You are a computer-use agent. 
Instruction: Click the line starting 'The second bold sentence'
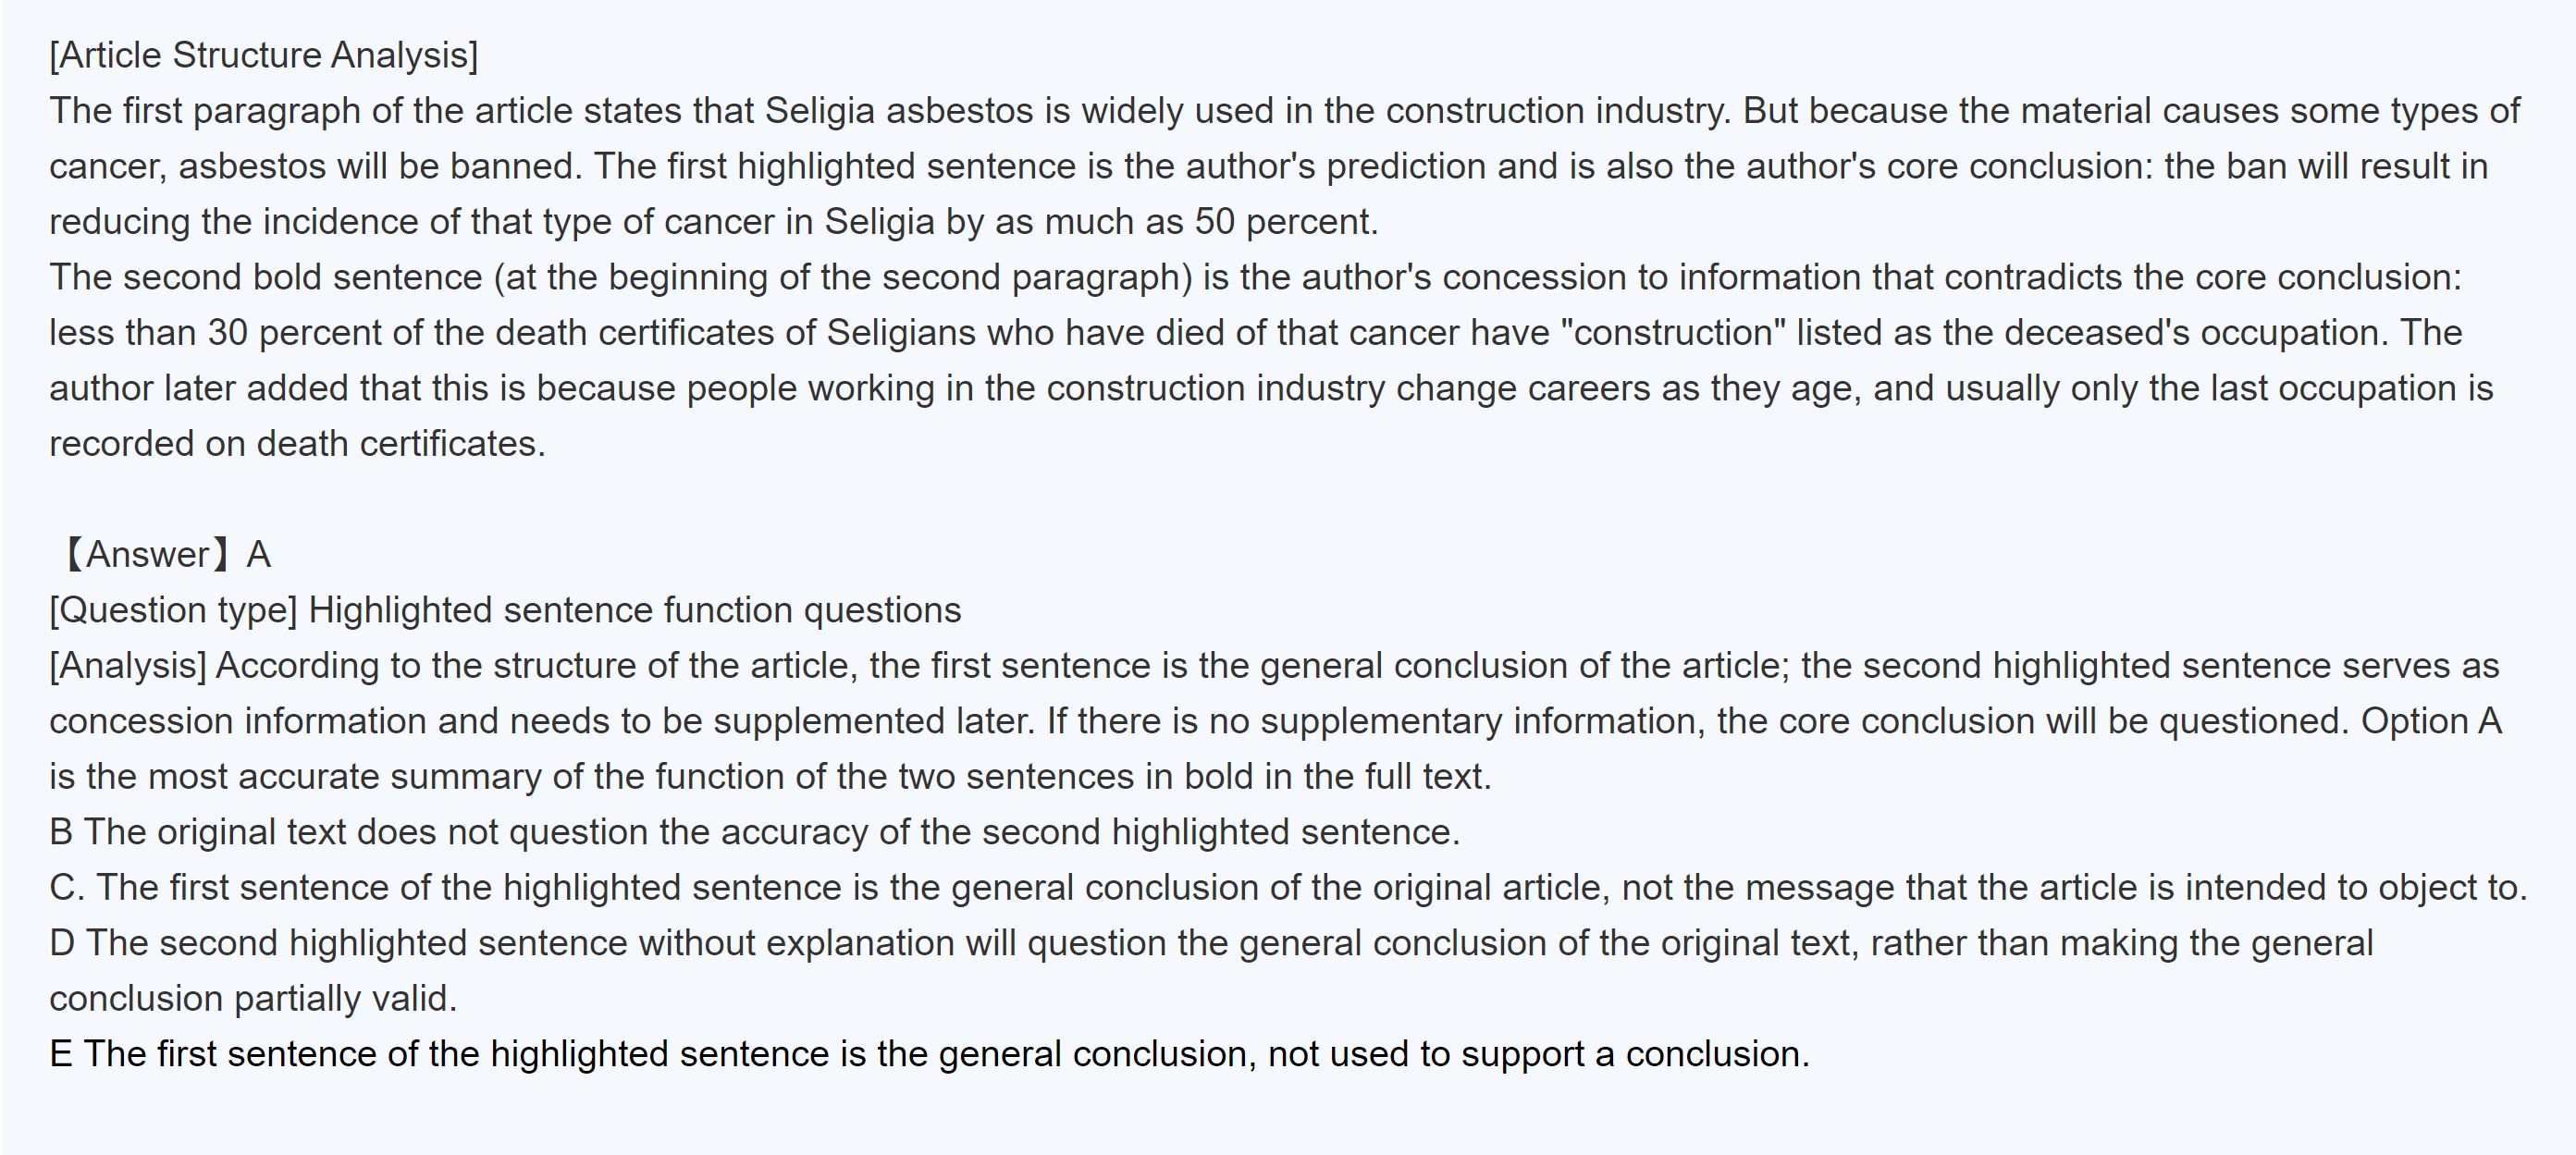pyautogui.click(x=1255, y=277)
